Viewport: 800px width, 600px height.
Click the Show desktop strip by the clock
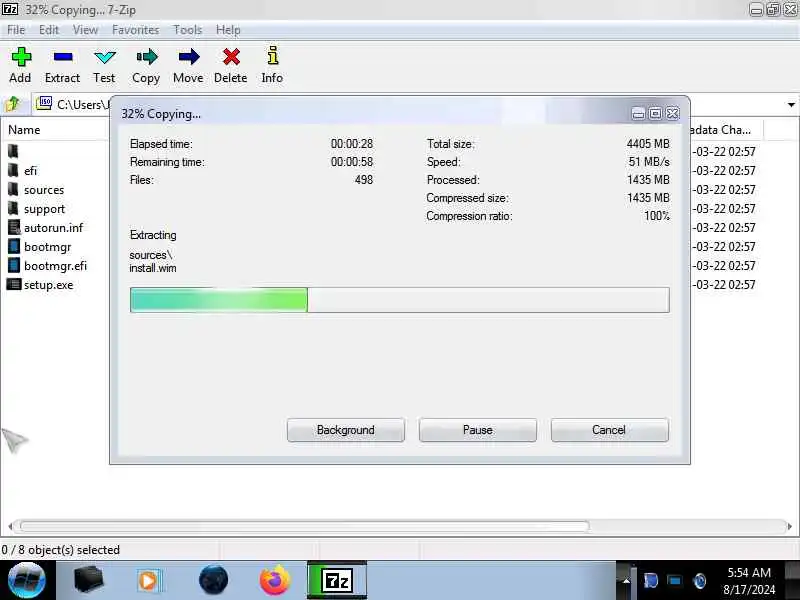pyautogui.click(x=792, y=581)
